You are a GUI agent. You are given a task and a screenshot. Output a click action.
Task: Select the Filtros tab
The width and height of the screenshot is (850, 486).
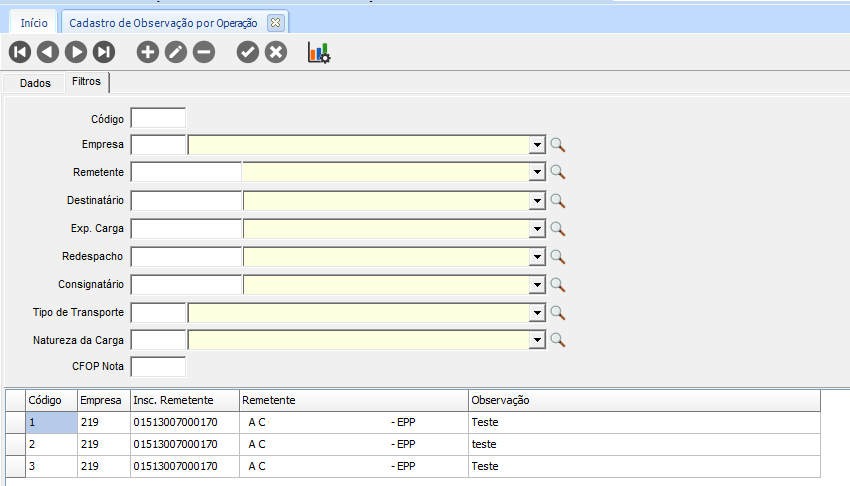pos(87,81)
